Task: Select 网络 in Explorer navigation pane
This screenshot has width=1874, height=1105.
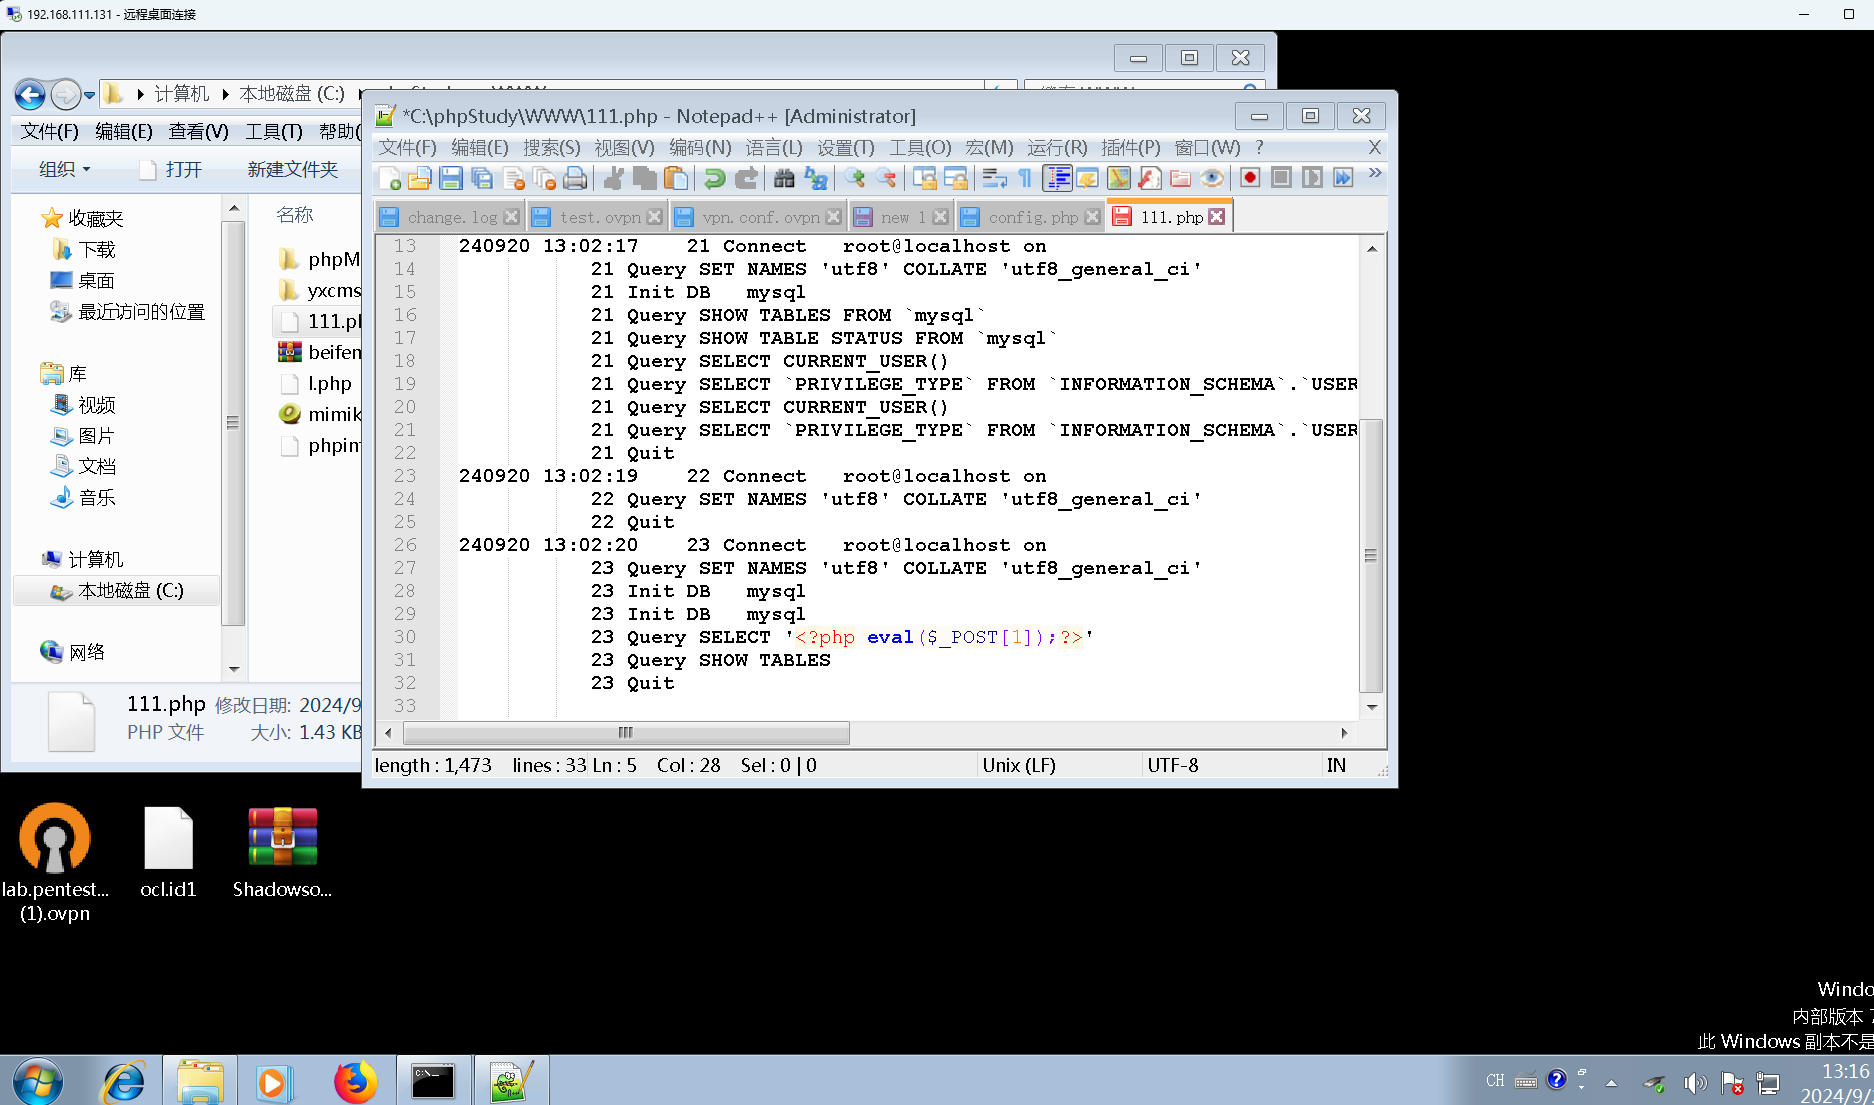Action: click(x=73, y=652)
